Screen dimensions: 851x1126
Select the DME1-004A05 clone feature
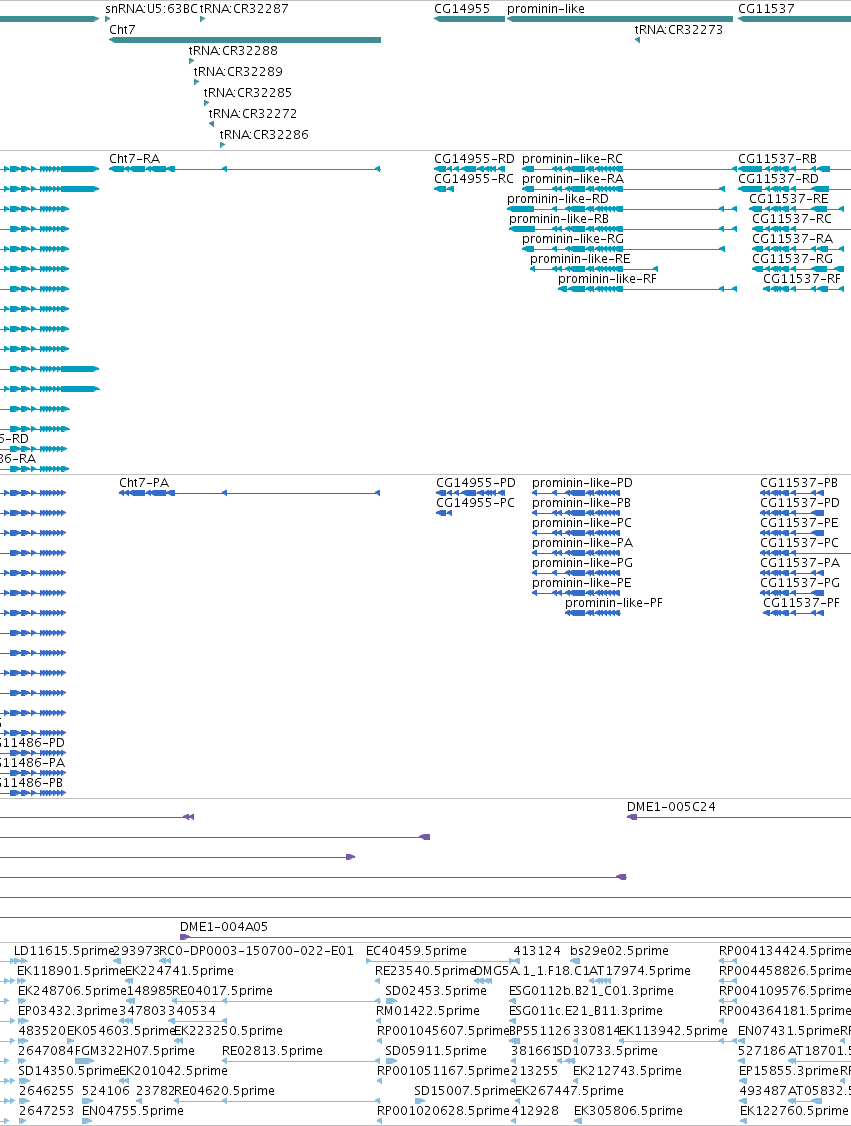[x=224, y=927]
